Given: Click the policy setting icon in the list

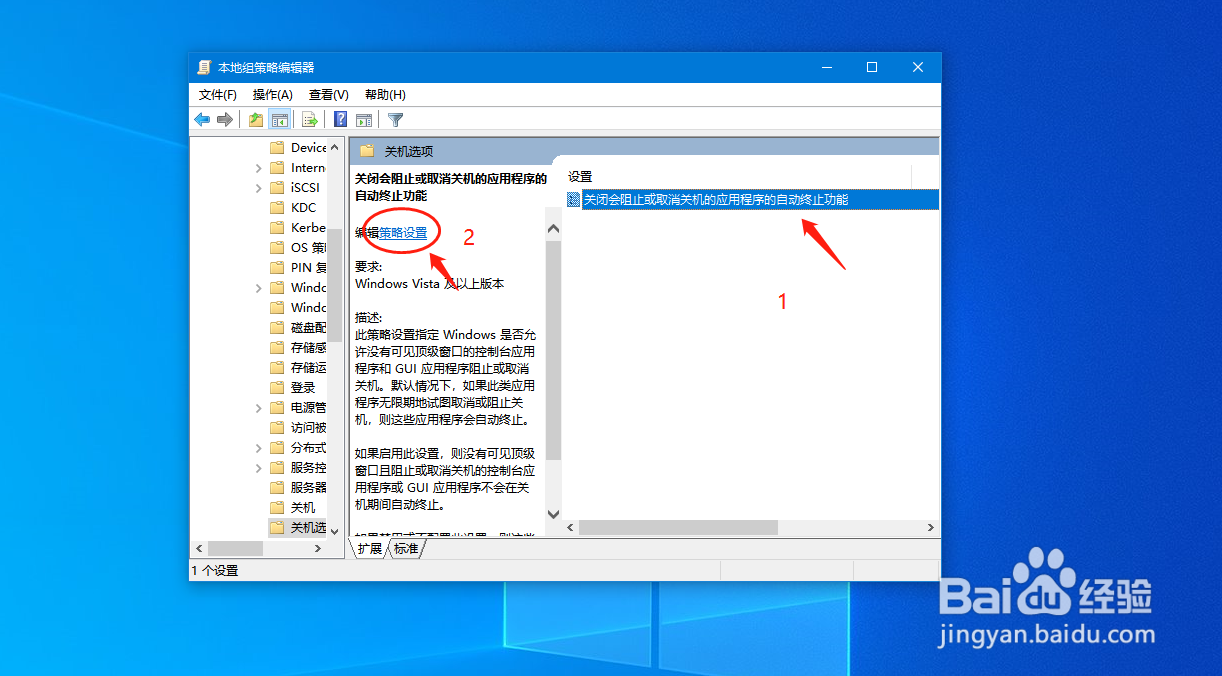Looking at the screenshot, I should 574,200.
